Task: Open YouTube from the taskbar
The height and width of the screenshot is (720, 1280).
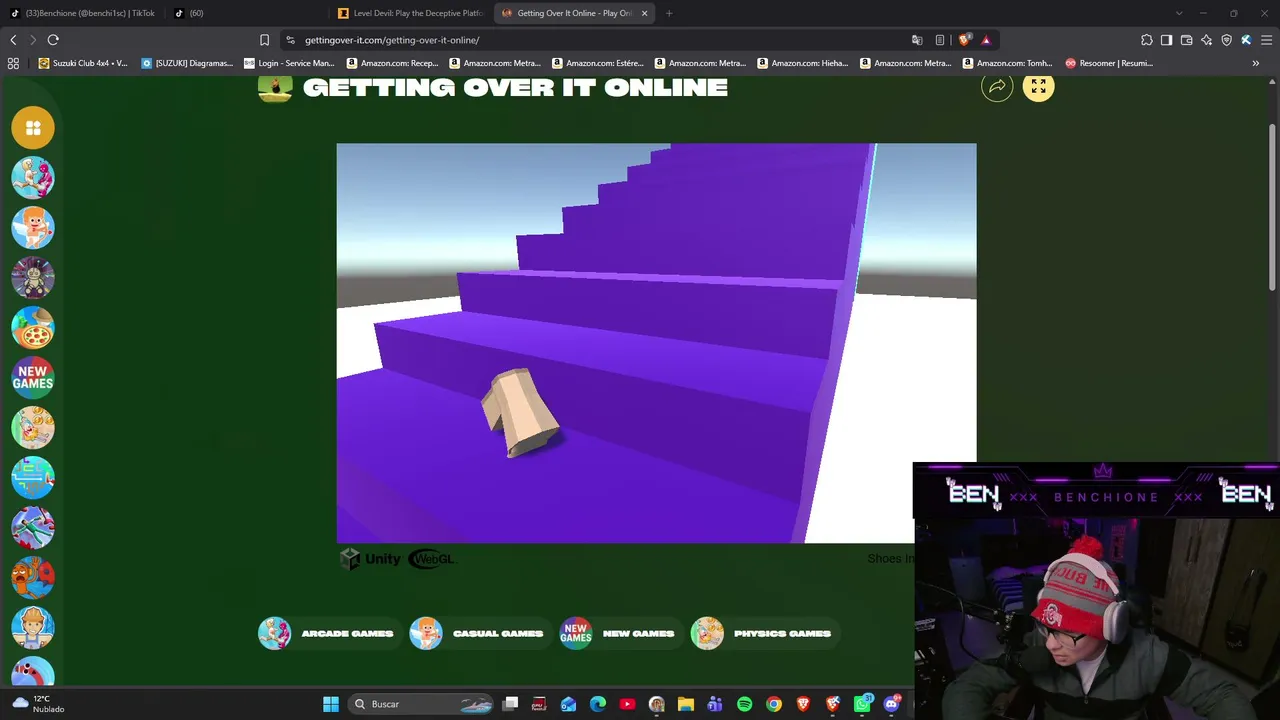Action: [627, 704]
